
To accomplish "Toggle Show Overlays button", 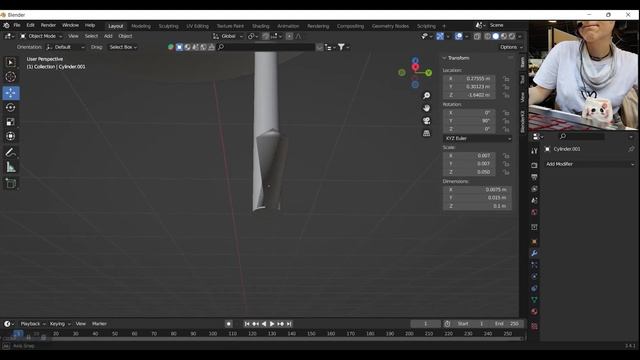I will click(x=458, y=36).
